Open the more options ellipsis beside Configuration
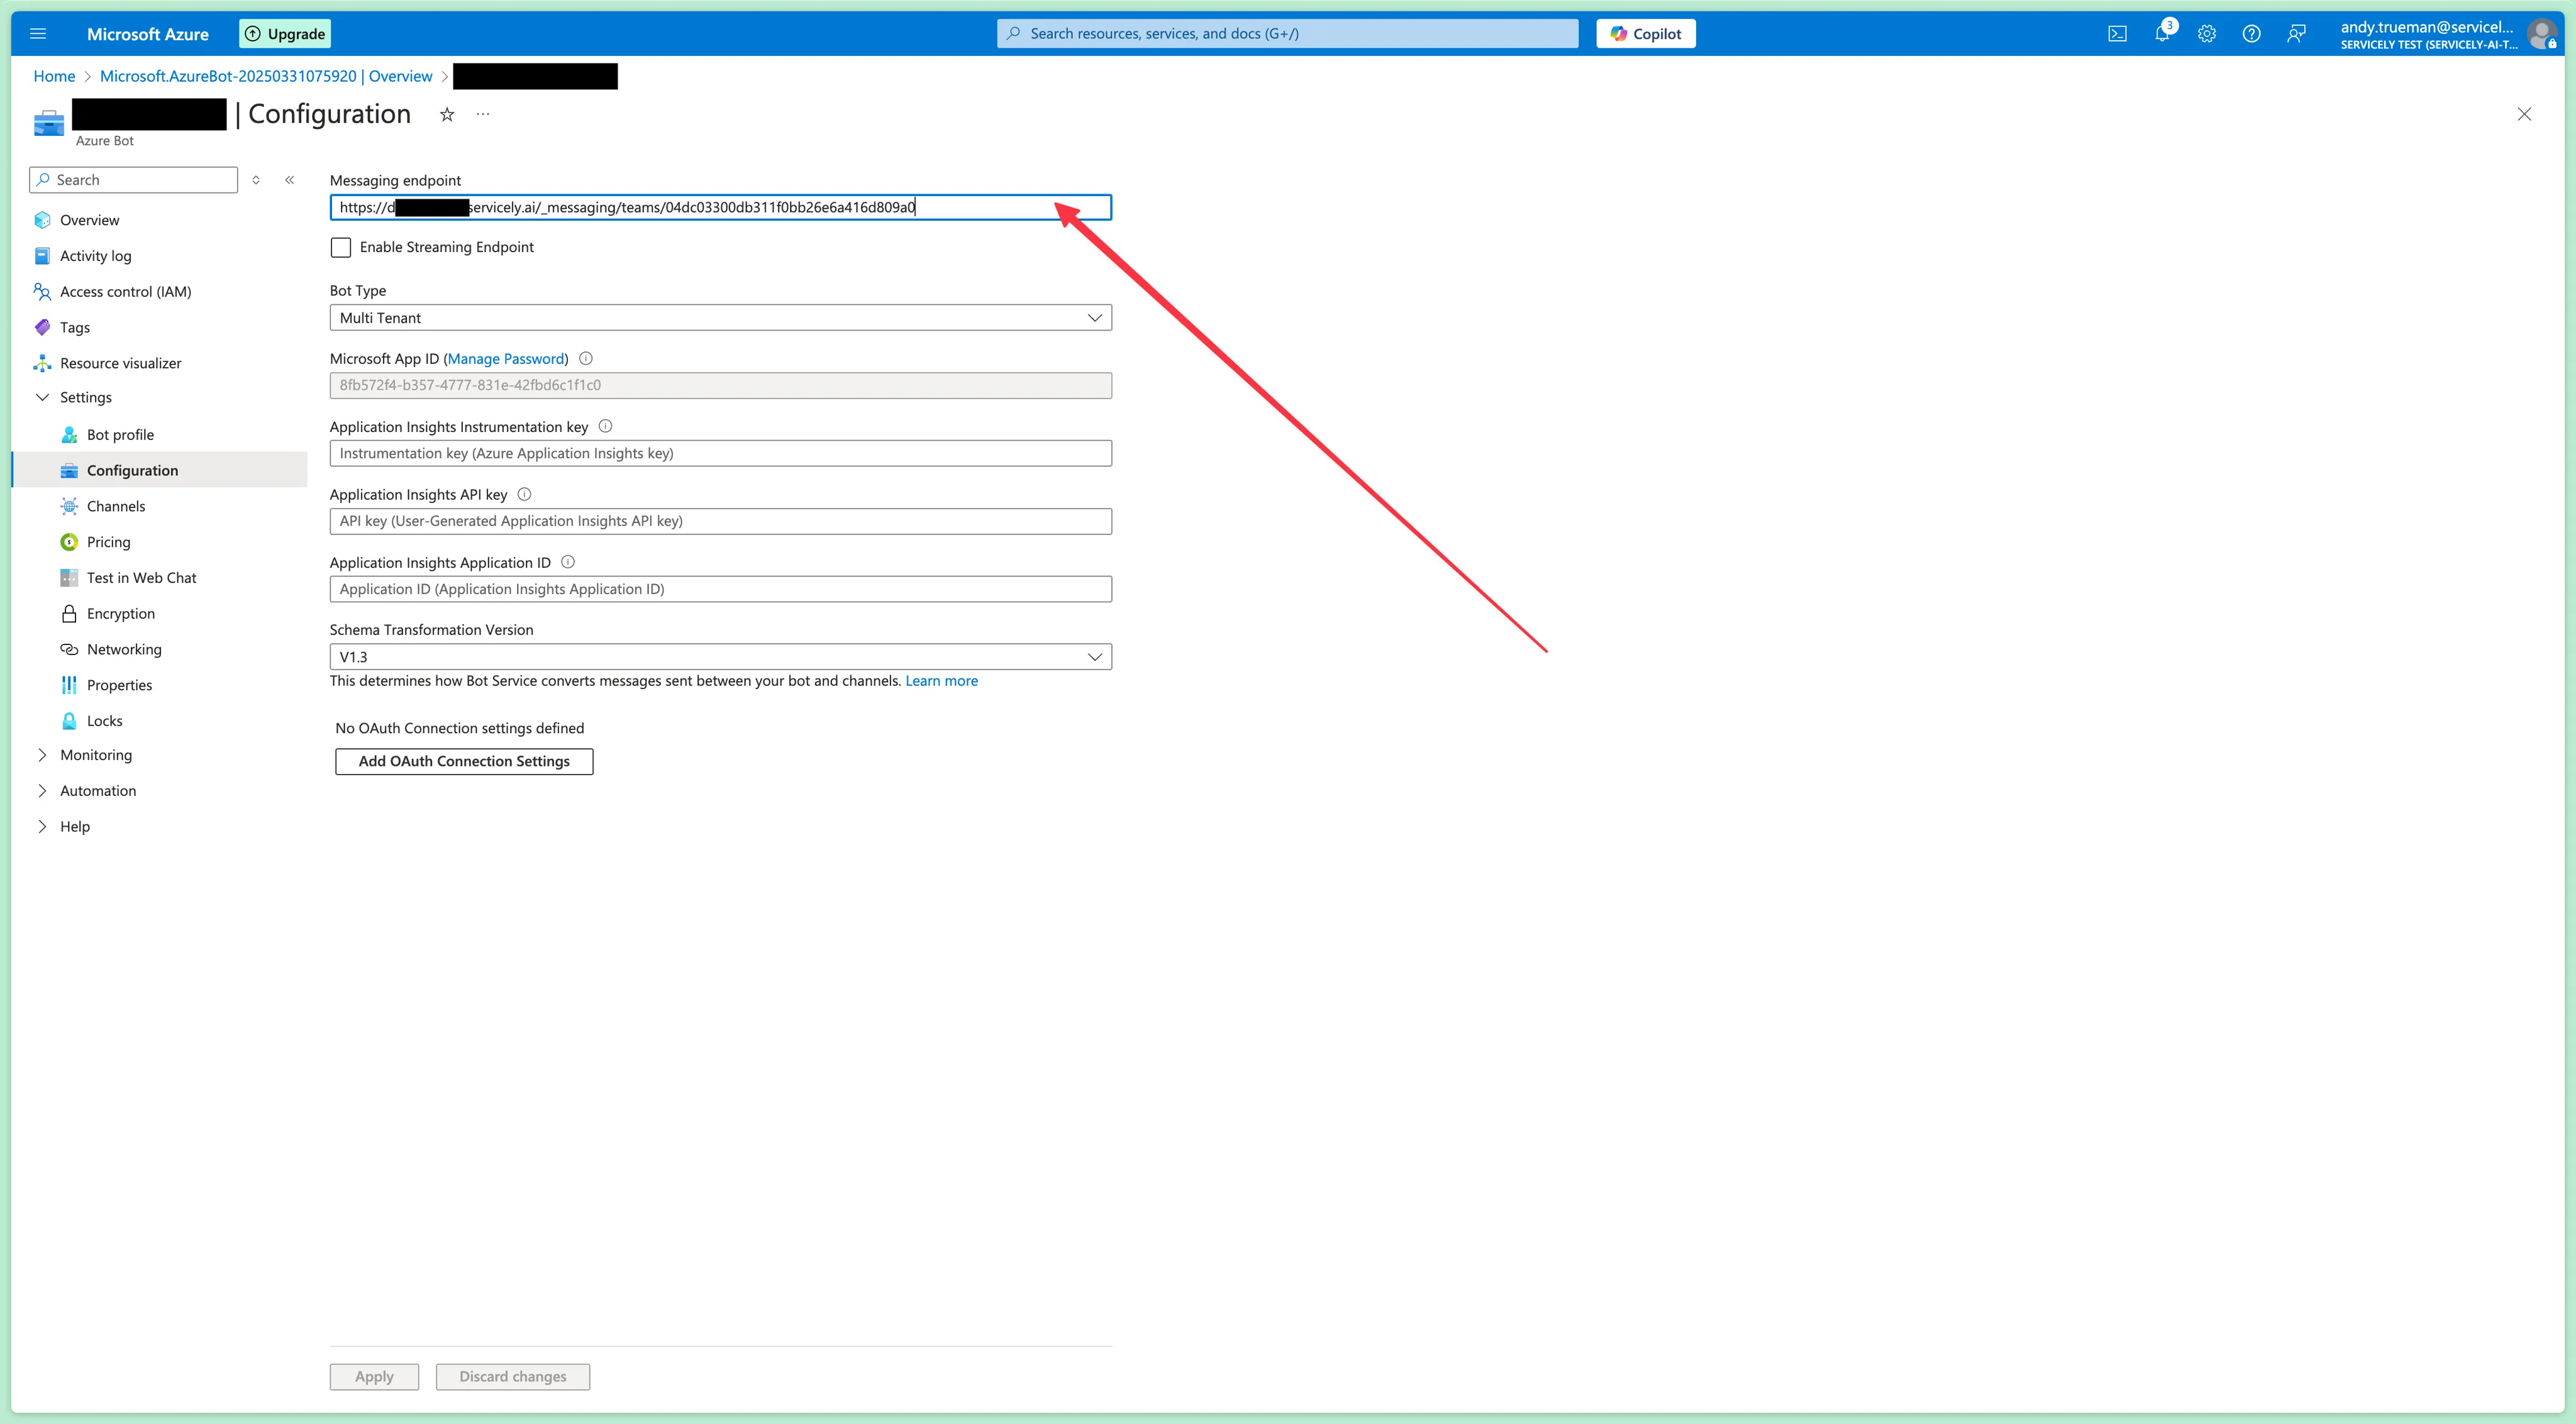The image size is (2576, 1424). [x=483, y=114]
